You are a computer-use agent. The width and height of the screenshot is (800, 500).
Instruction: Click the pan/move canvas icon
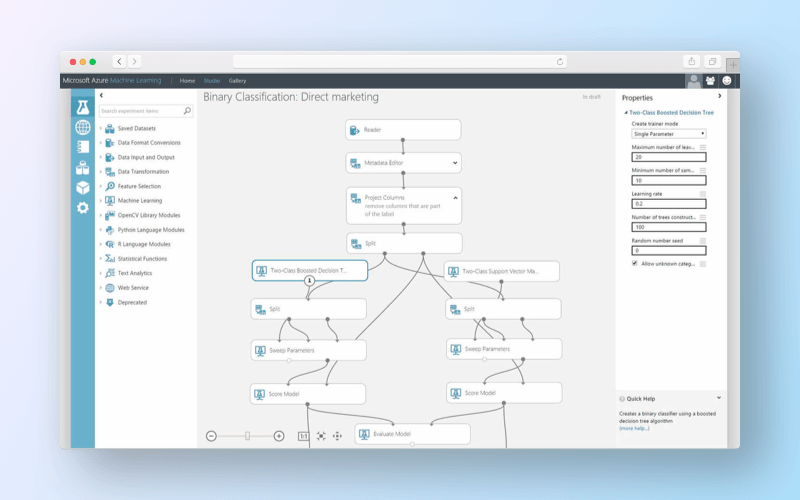pyautogui.click(x=337, y=436)
